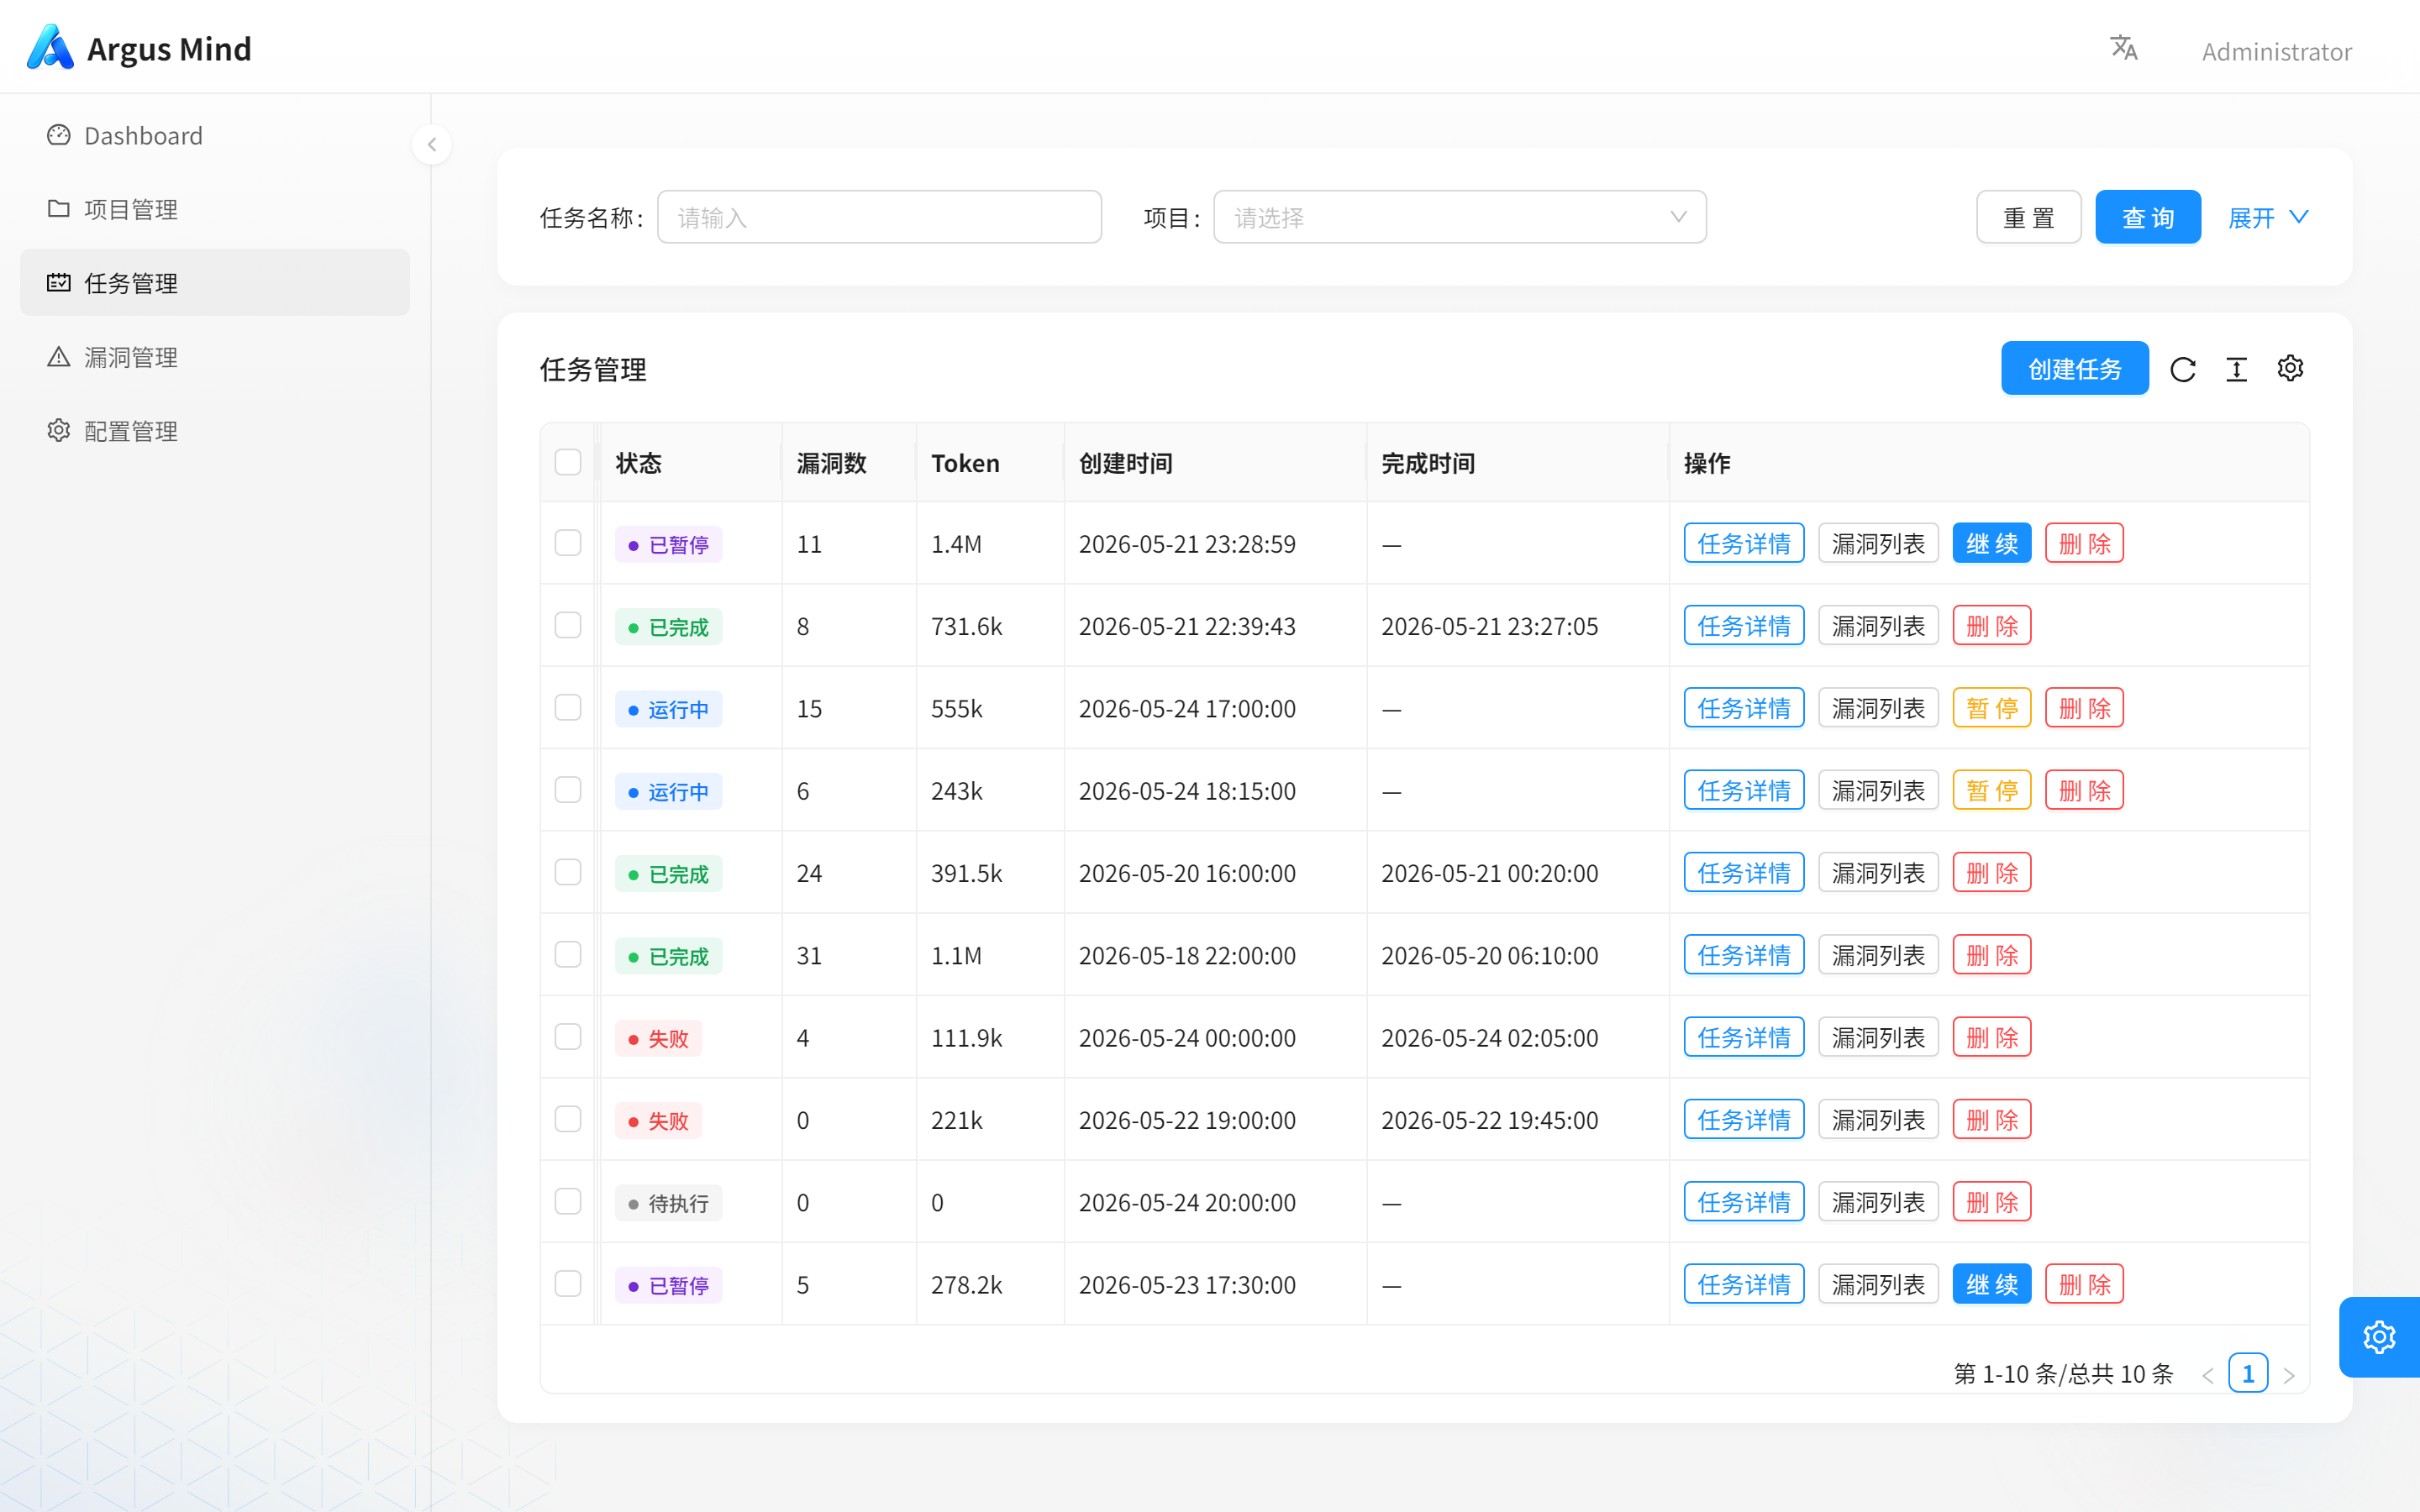Open 漏洞管理 menu item

click(x=215, y=356)
